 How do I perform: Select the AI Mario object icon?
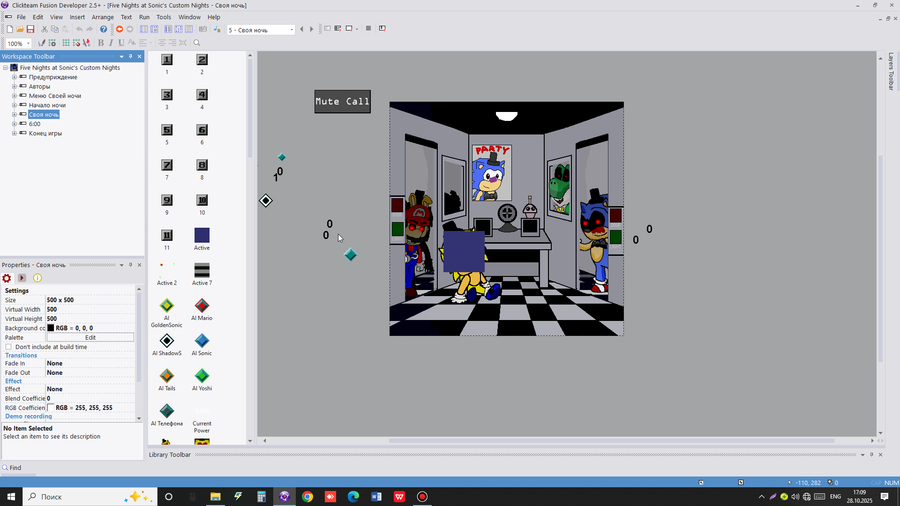[x=201, y=306]
